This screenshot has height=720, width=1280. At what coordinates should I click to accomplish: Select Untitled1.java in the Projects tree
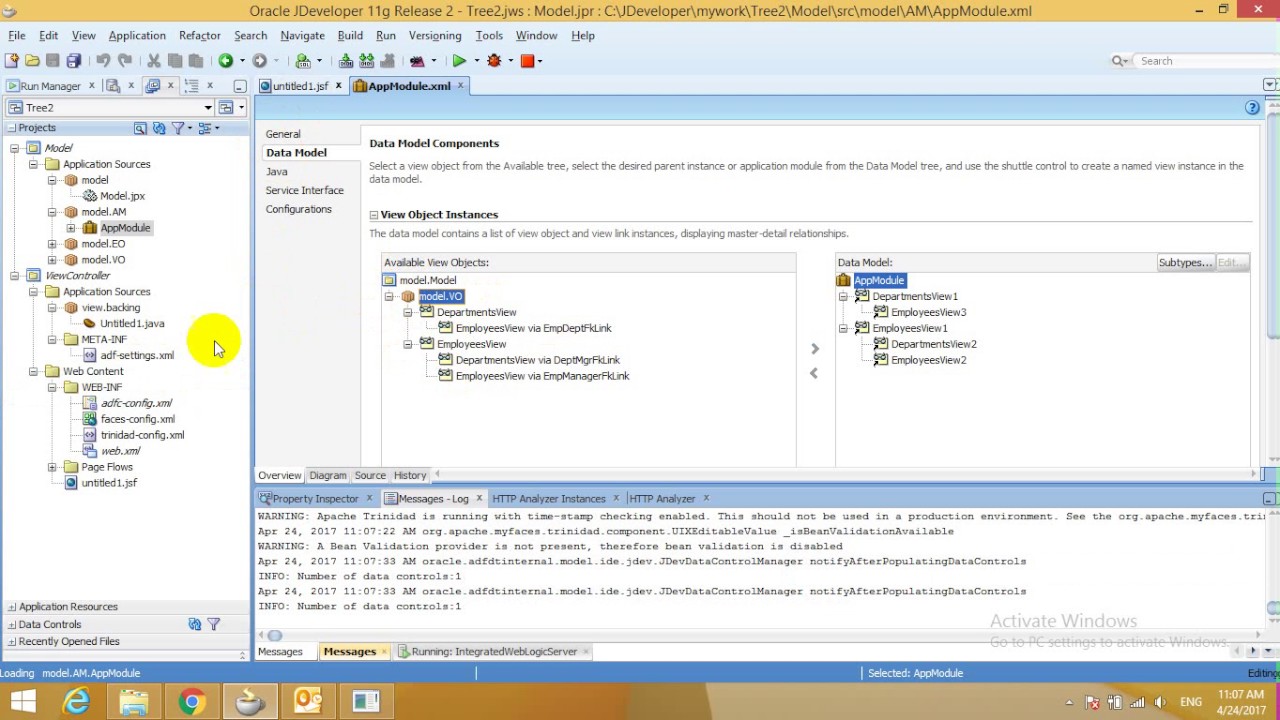pyautogui.click(x=132, y=324)
